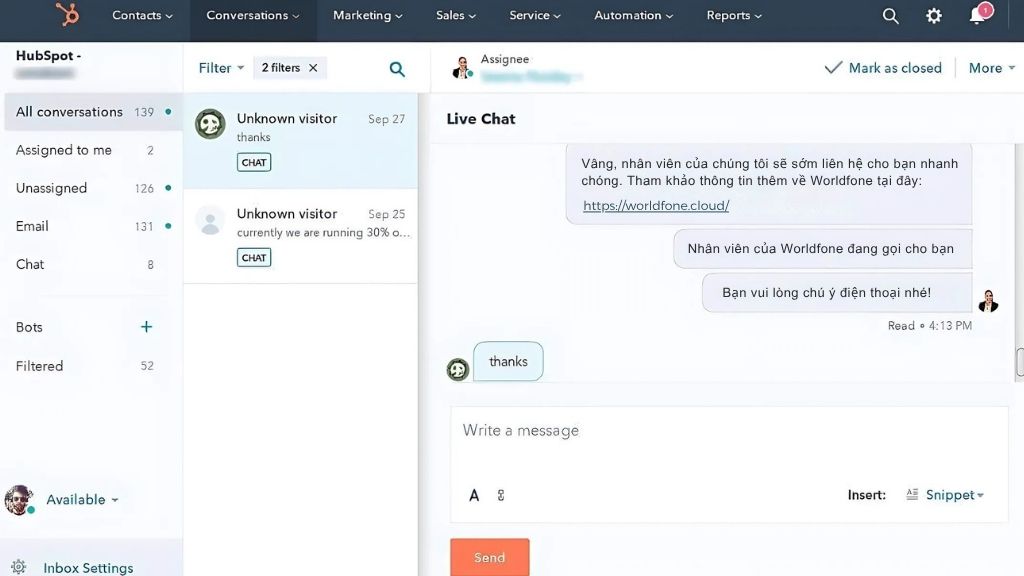Open the Automation menu

click(x=633, y=15)
